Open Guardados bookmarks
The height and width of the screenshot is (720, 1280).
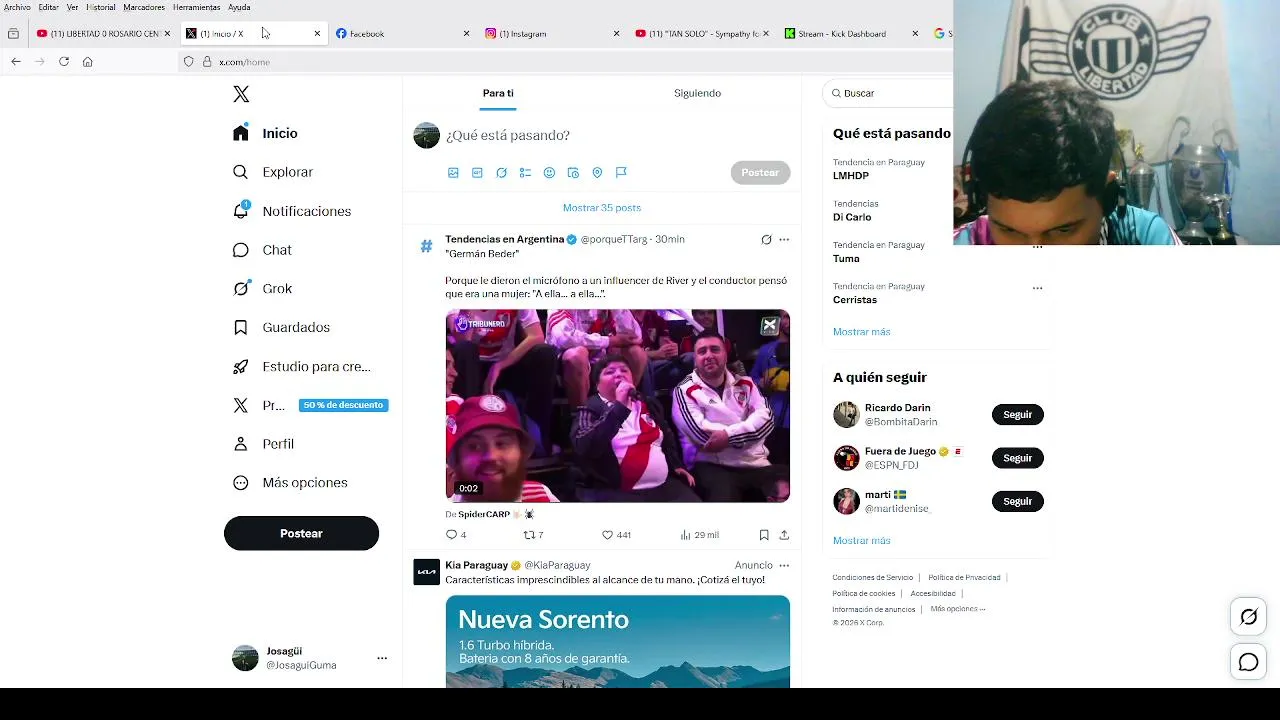(281, 327)
